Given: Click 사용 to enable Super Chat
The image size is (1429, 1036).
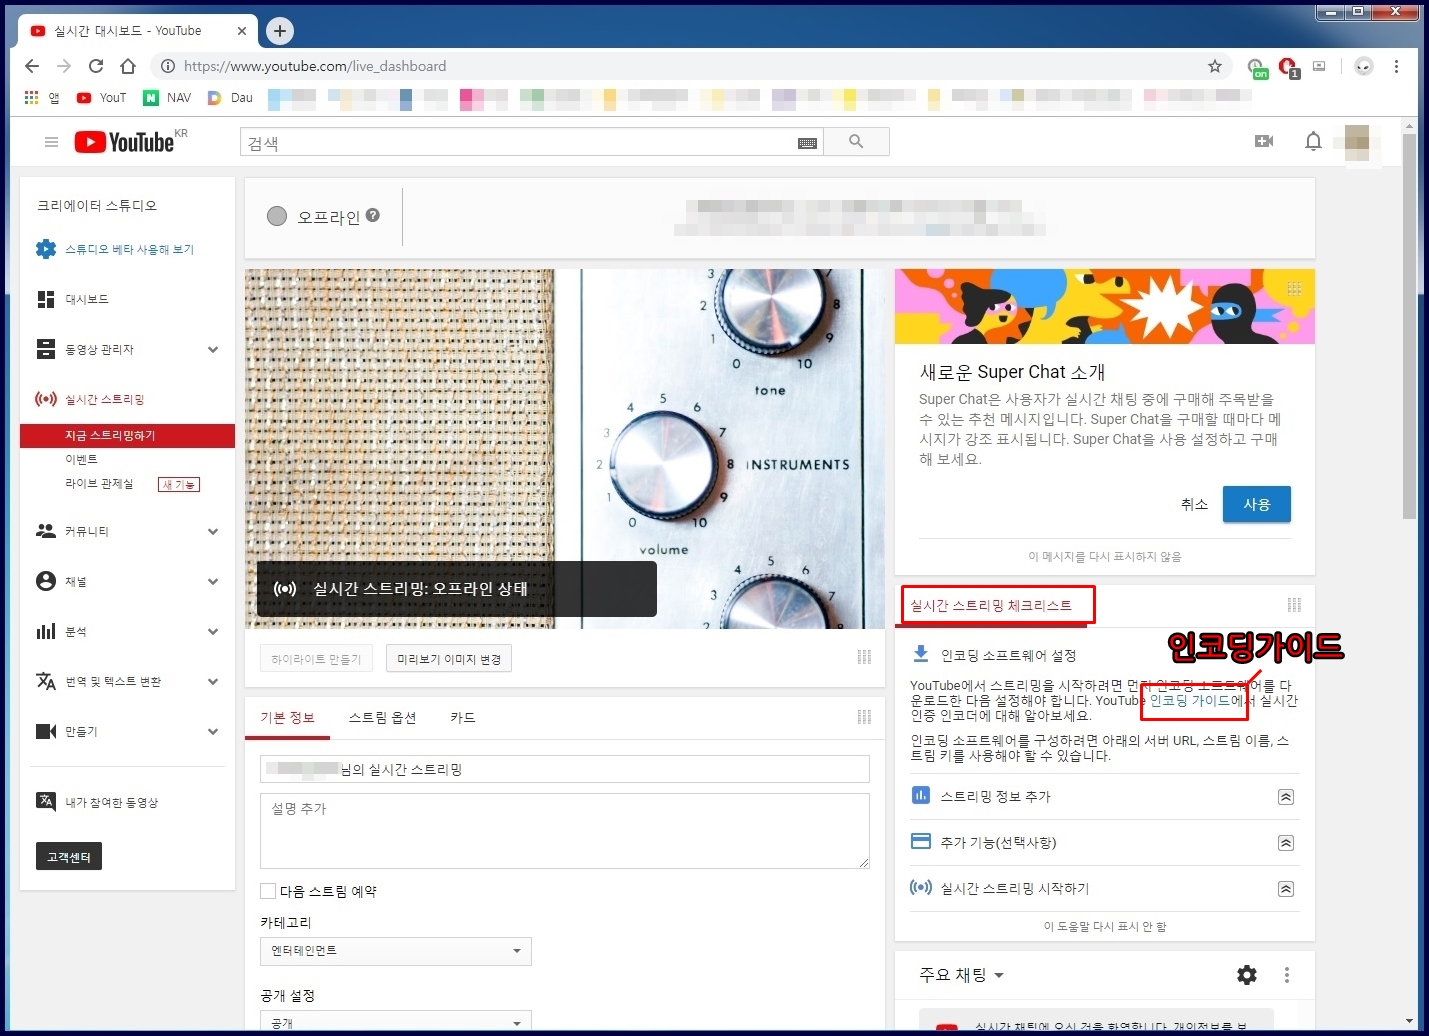Looking at the screenshot, I should (x=1257, y=504).
